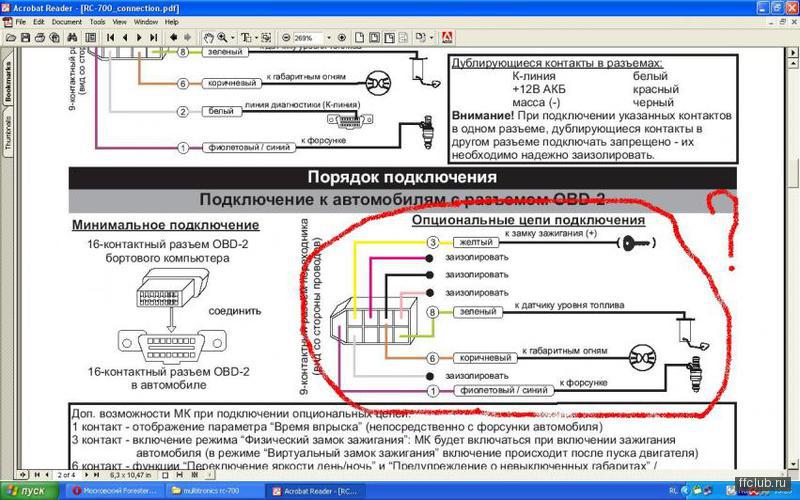Click the 'желтый' wire label

(x=476, y=242)
